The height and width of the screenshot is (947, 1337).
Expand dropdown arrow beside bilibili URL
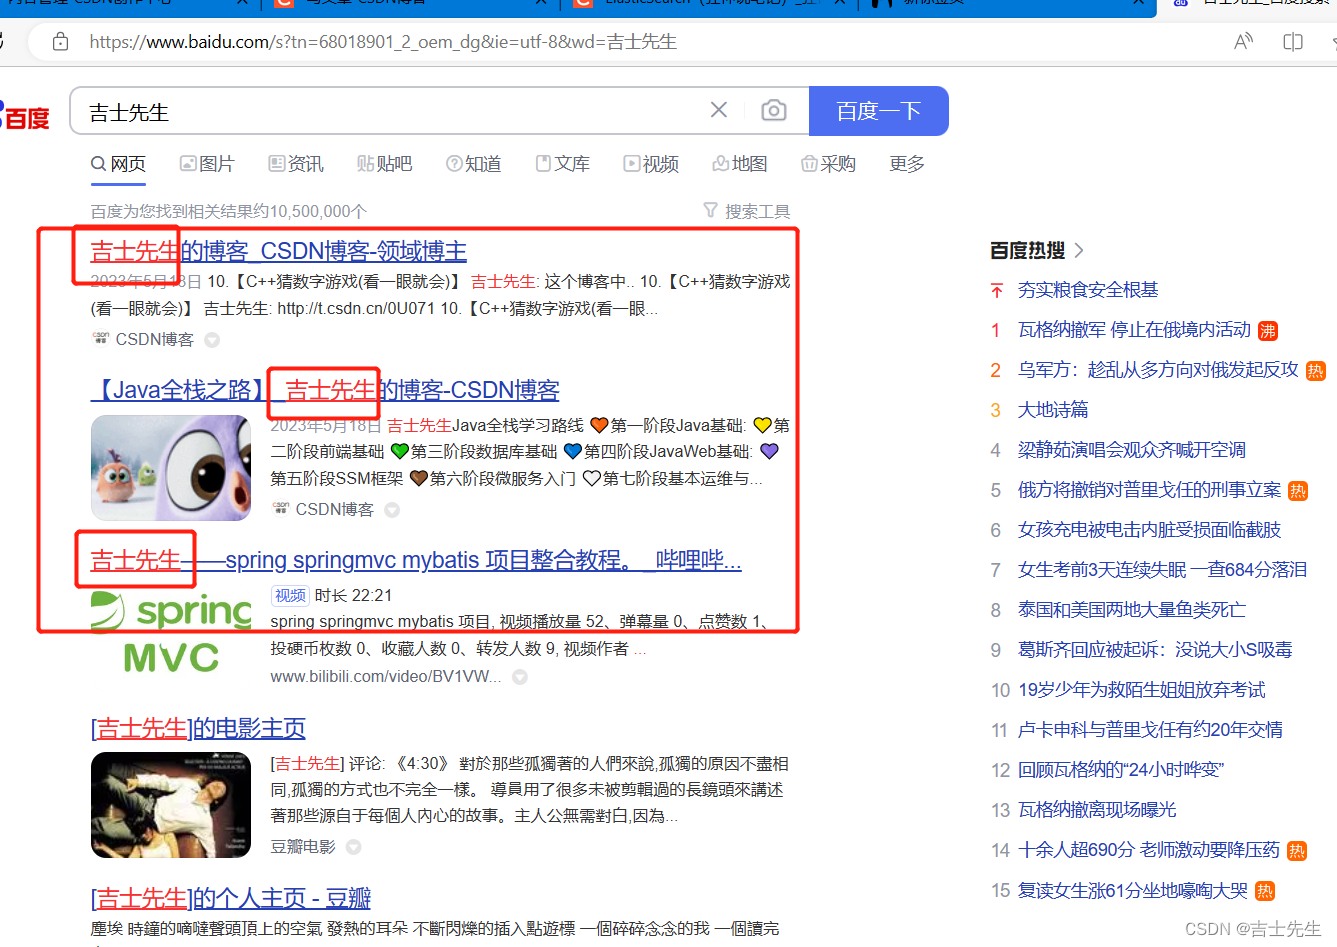520,677
